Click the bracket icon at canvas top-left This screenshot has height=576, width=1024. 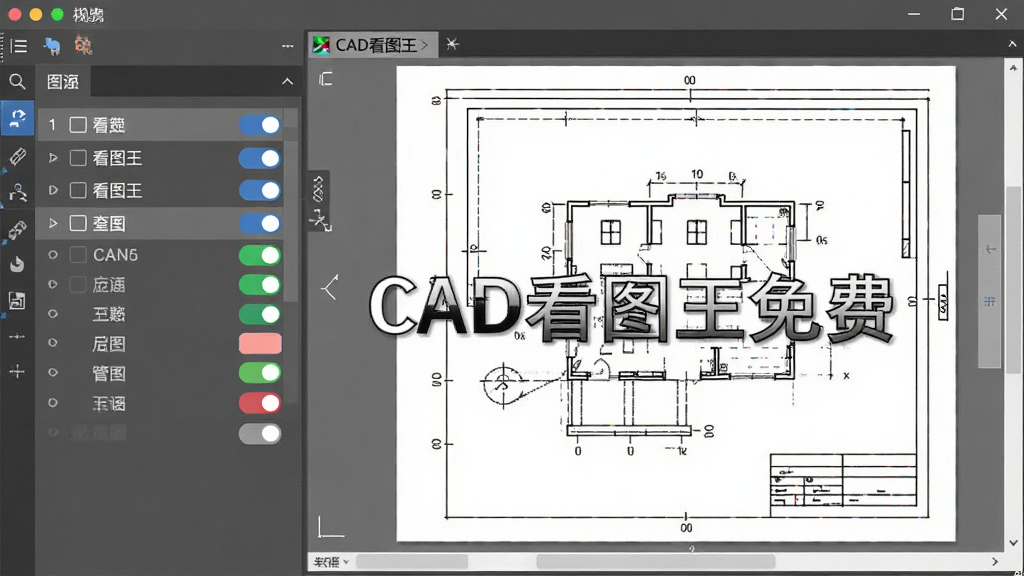[x=325, y=79]
